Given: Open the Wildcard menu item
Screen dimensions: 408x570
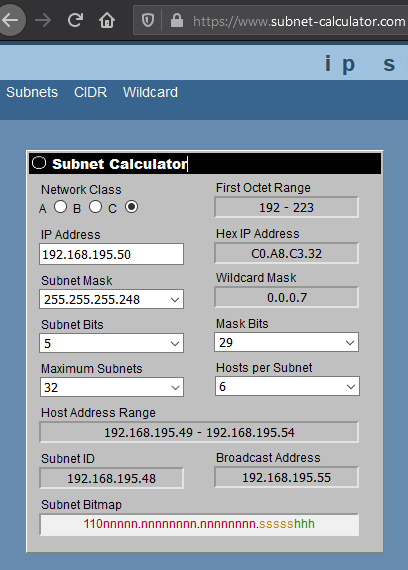Looking at the screenshot, I should 151,92.
